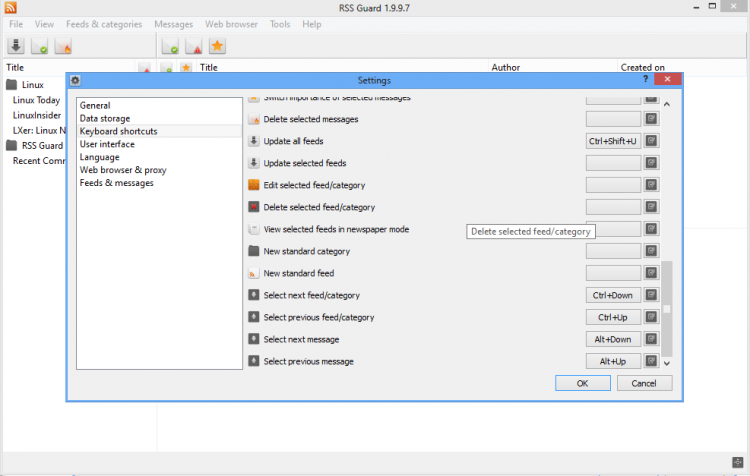Viewport: 750px width, 476px height.
Task: Reset shortcut for Delete selected messages
Action: [651, 119]
